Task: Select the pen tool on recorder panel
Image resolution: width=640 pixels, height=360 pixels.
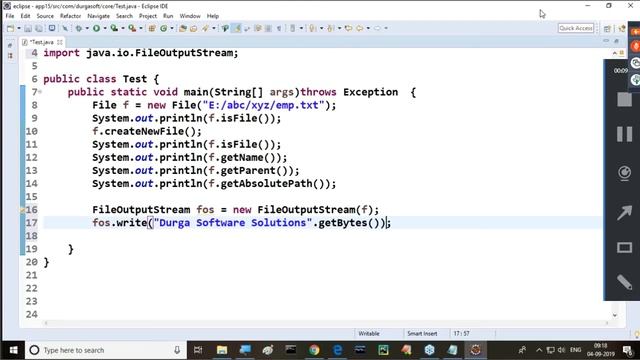Action: tap(624, 282)
